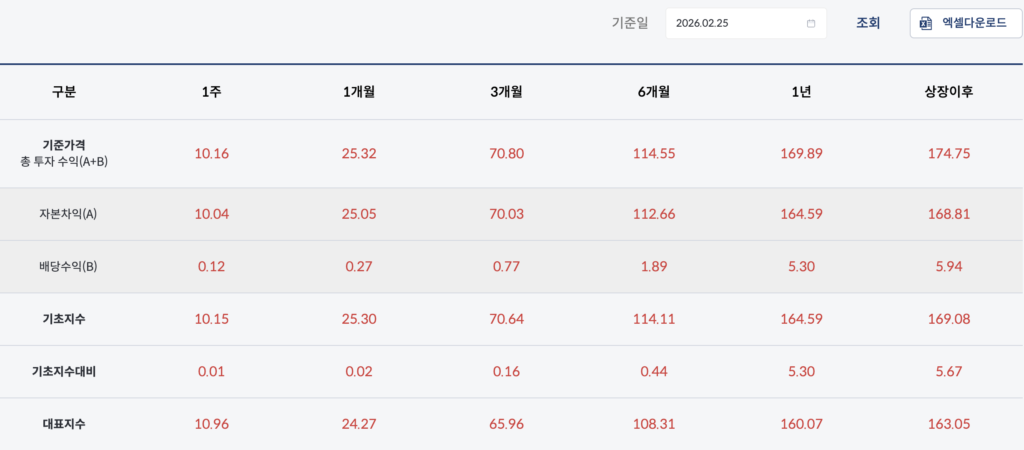Click the 상장이후 column header
This screenshot has height=450, width=1024.
[949, 92]
